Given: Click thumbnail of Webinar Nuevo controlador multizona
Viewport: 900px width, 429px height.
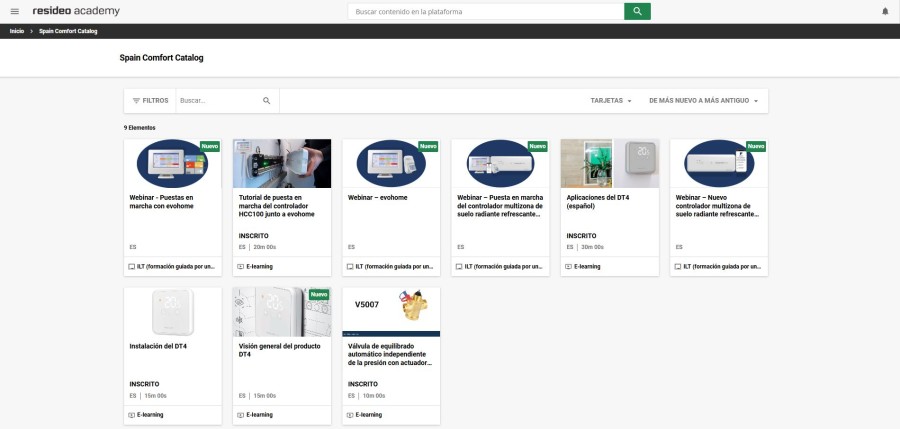Looking at the screenshot, I should [719, 163].
